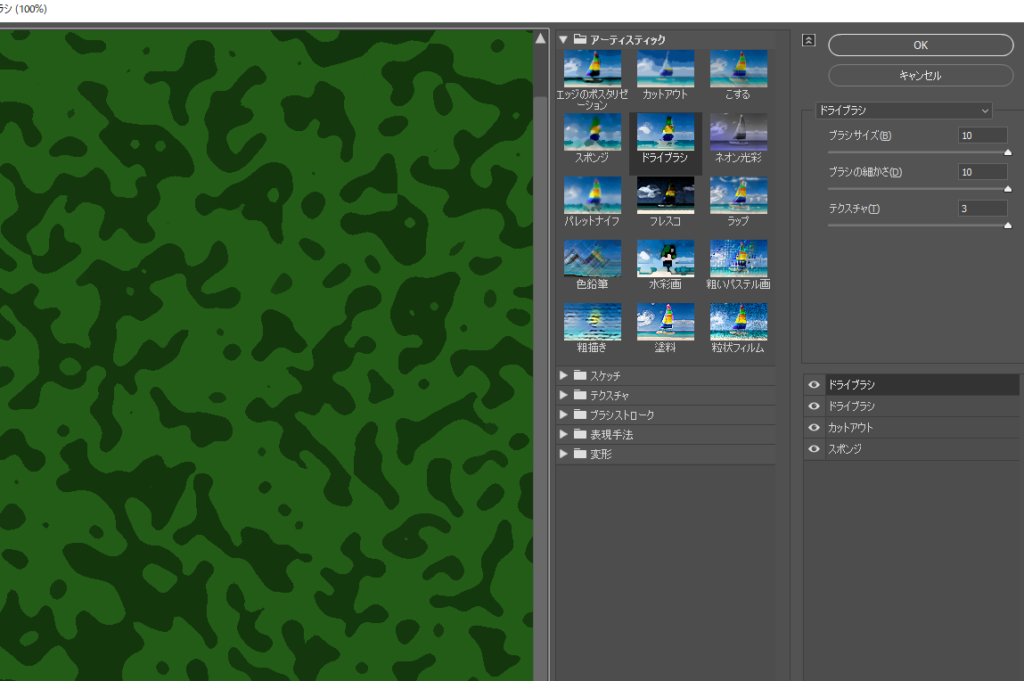Expand the テクスチャ filter folder
The height and width of the screenshot is (681, 1024).
click(564, 395)
